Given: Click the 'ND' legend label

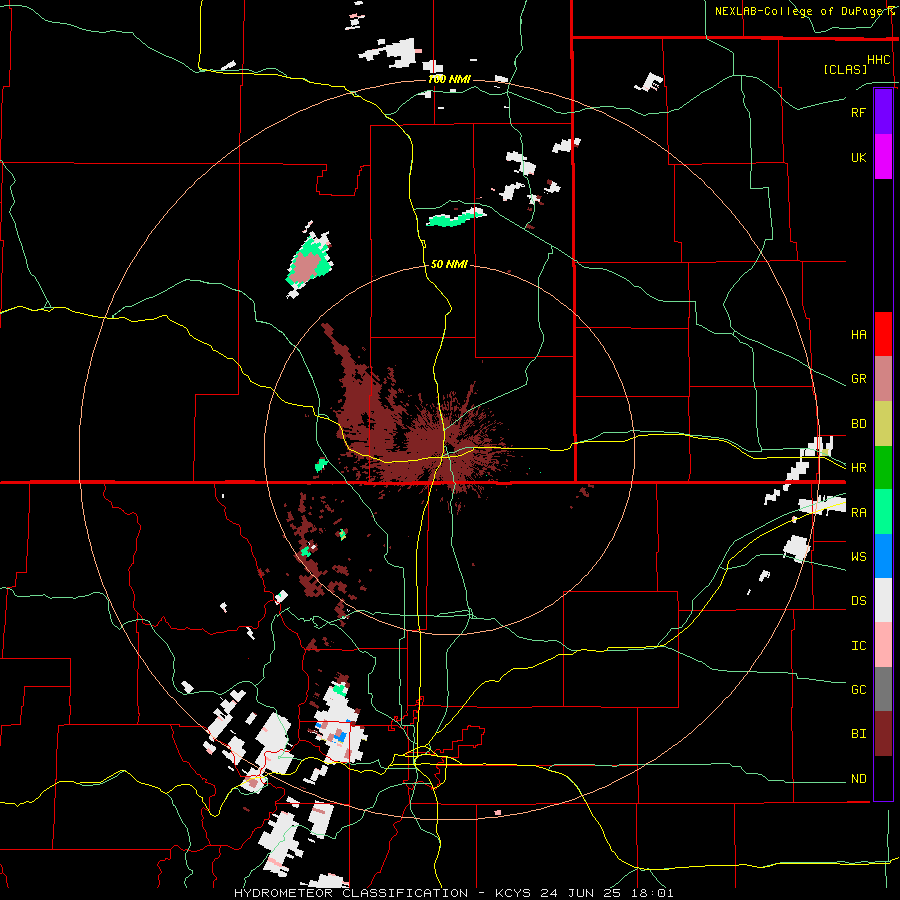Looking at the screenshot, I should click(858, 779).
